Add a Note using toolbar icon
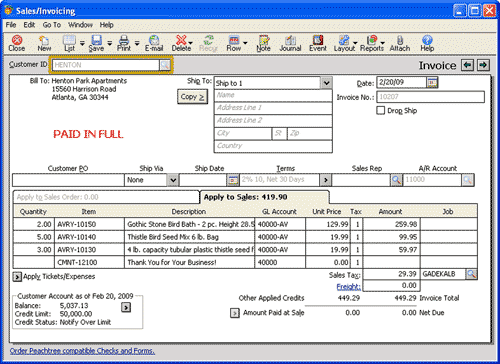 click(263, 43)
